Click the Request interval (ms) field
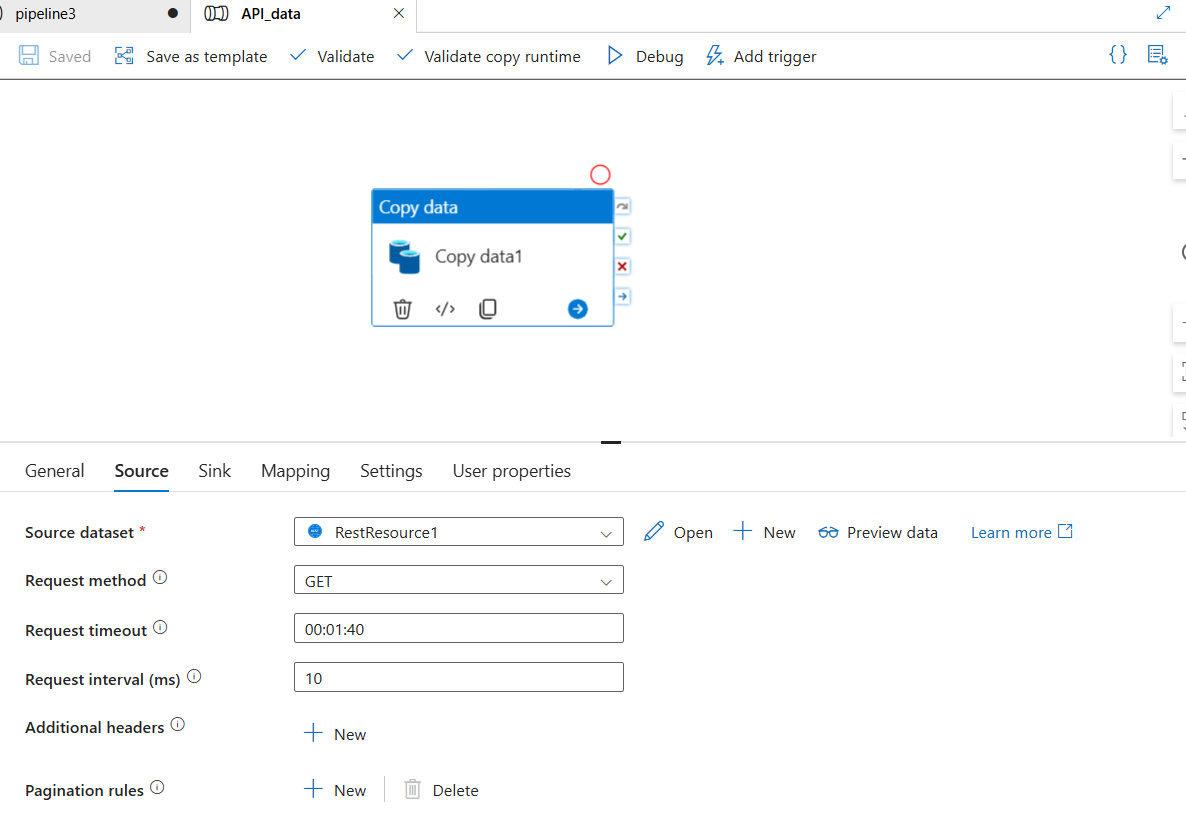 [458, 678]
